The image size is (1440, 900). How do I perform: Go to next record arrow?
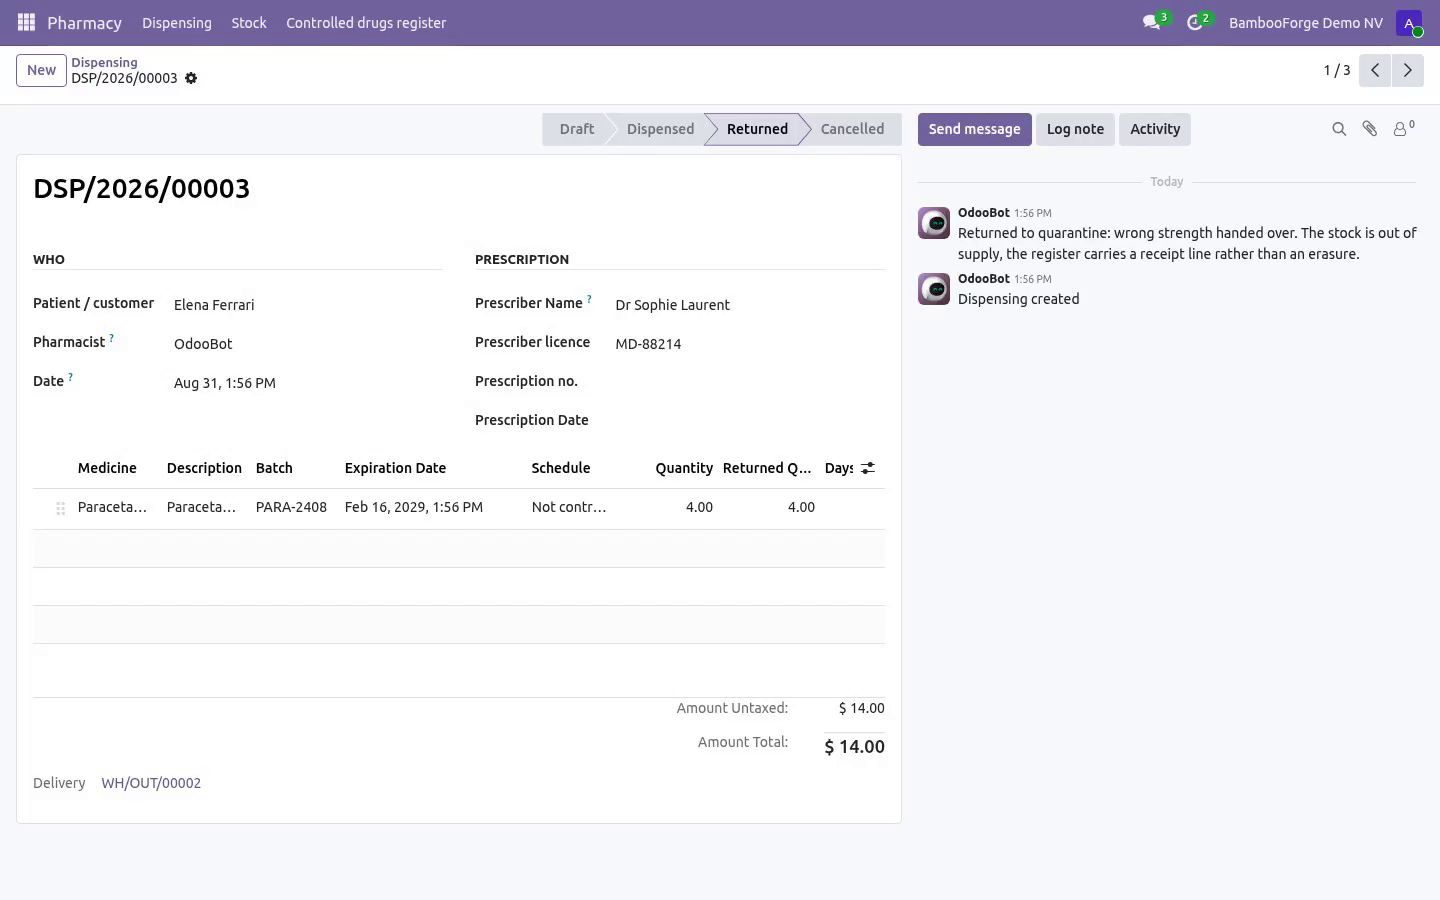click(1407, 70)
